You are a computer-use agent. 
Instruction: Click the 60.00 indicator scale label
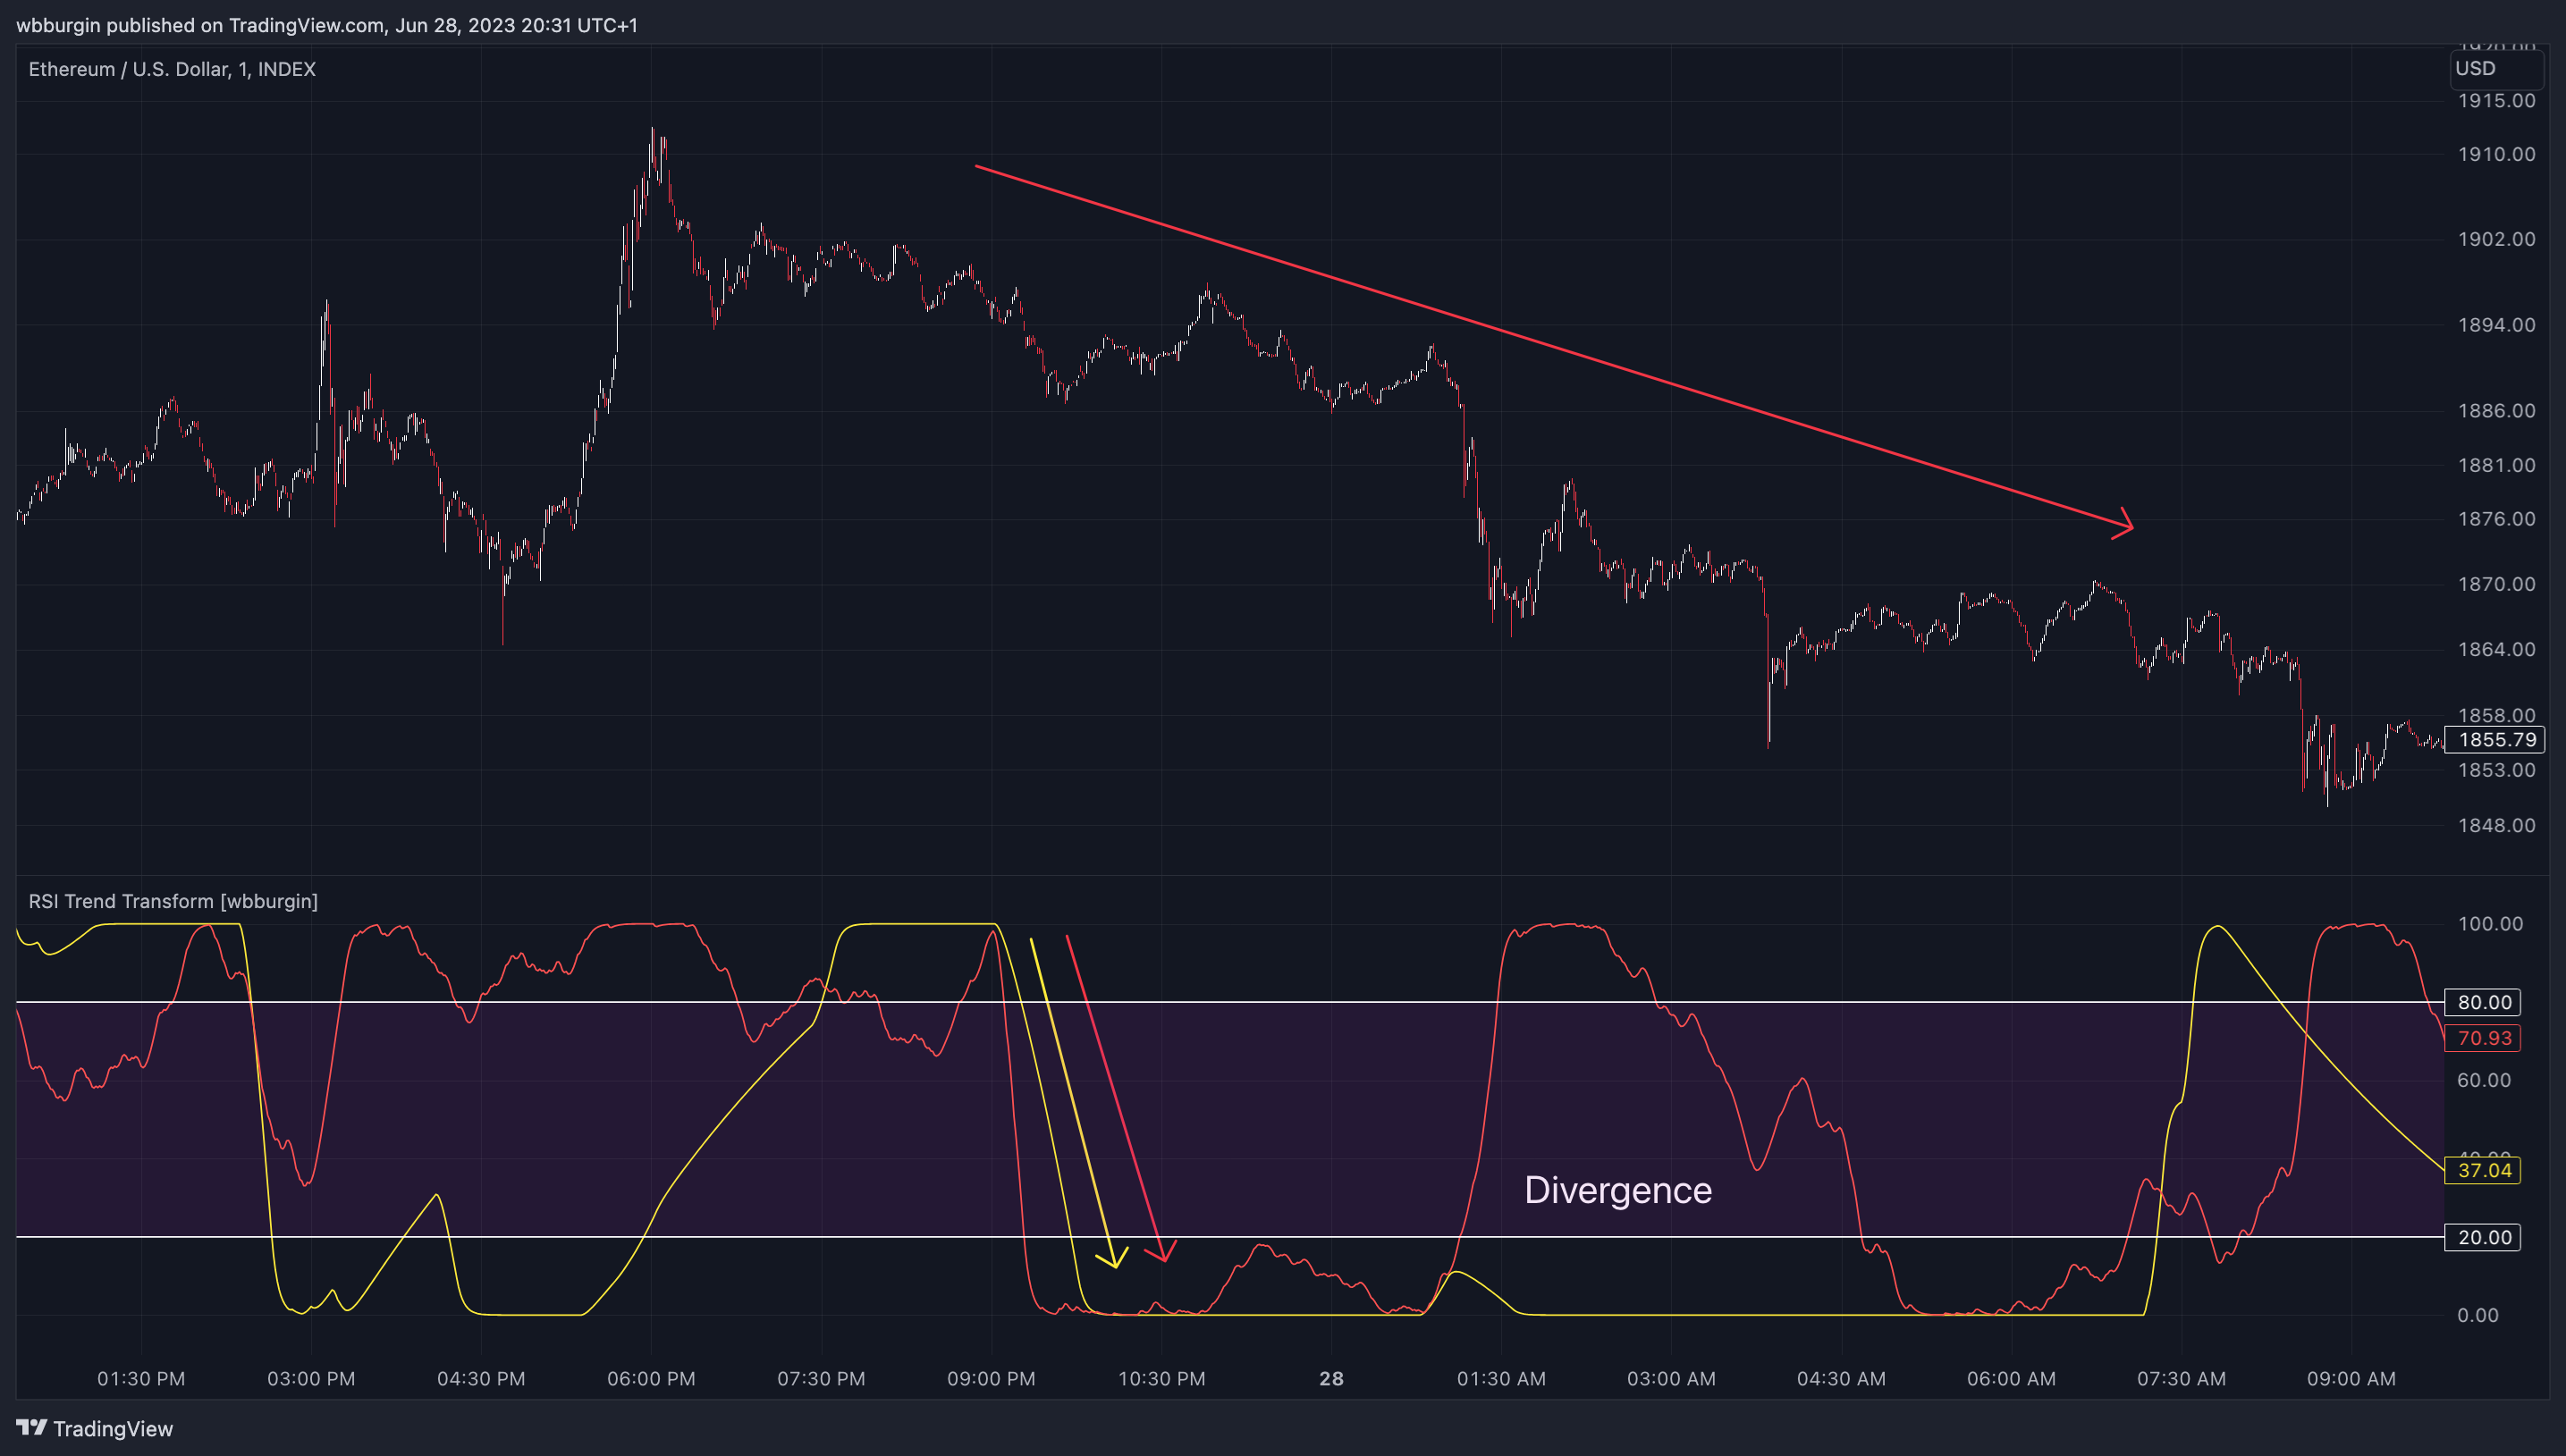click(x=2484, y=1080)
